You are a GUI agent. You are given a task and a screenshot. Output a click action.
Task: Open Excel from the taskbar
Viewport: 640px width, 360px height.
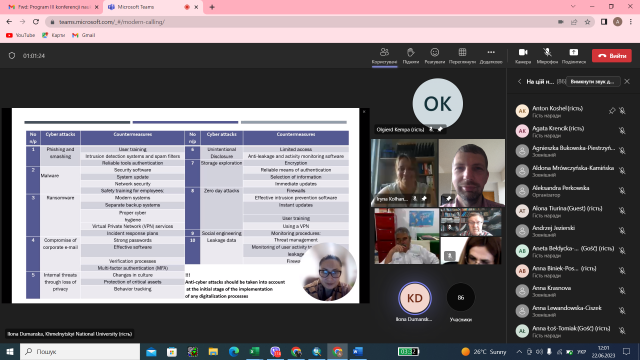point(254,351)
